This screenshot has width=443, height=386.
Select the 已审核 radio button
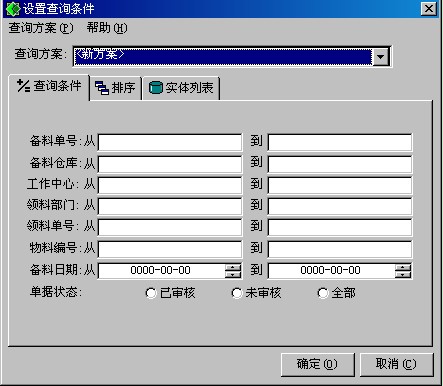pos(151,293)
